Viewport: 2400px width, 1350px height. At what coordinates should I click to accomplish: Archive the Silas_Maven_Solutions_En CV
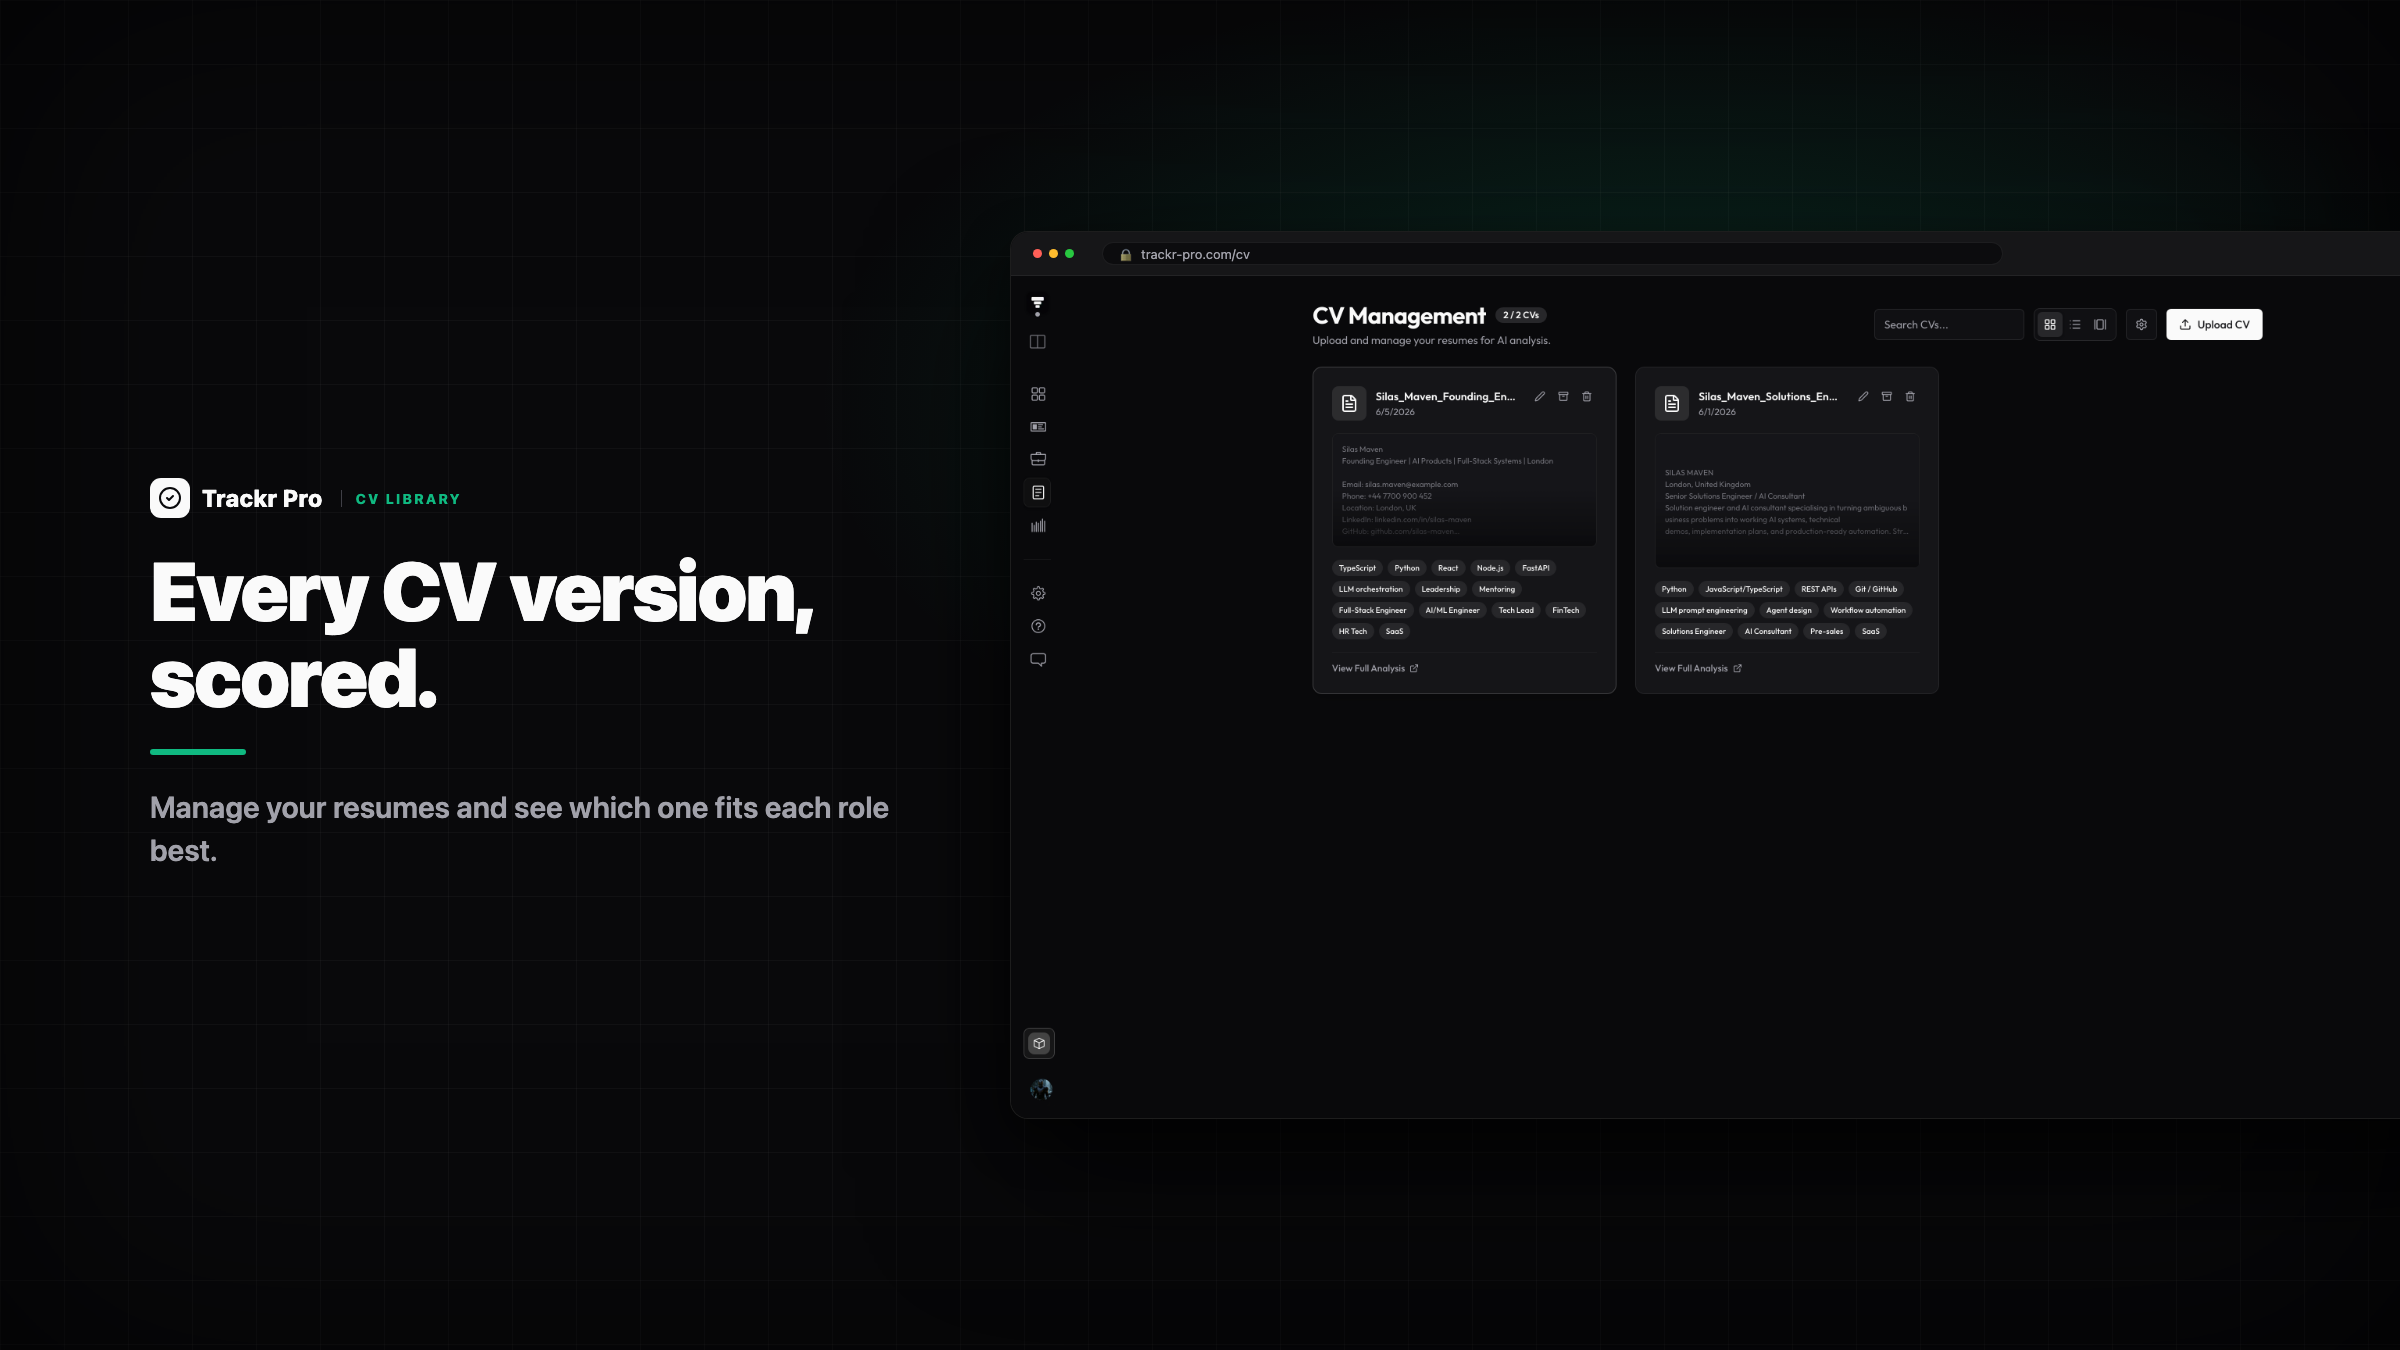point(1887,397)
